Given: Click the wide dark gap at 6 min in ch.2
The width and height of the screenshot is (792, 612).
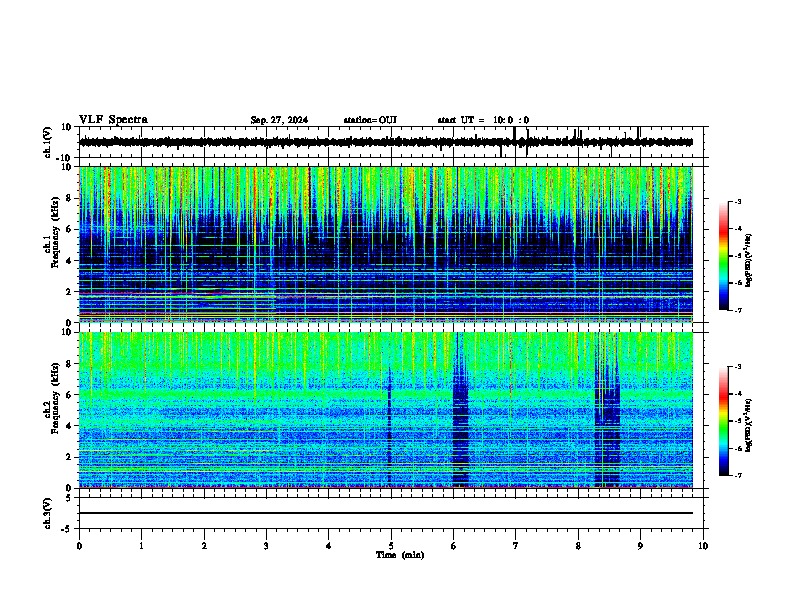Looking at the screenshot, I should 460,410.
